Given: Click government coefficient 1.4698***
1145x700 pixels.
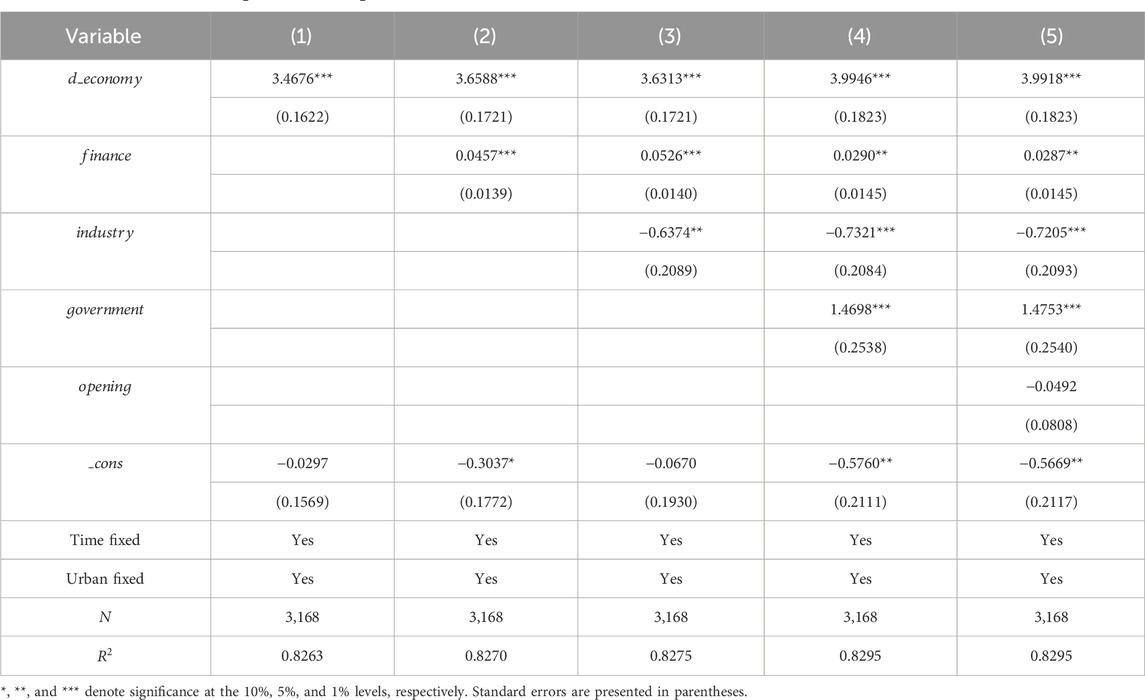Looking at the screenshot, I should [x=860, y=310].
